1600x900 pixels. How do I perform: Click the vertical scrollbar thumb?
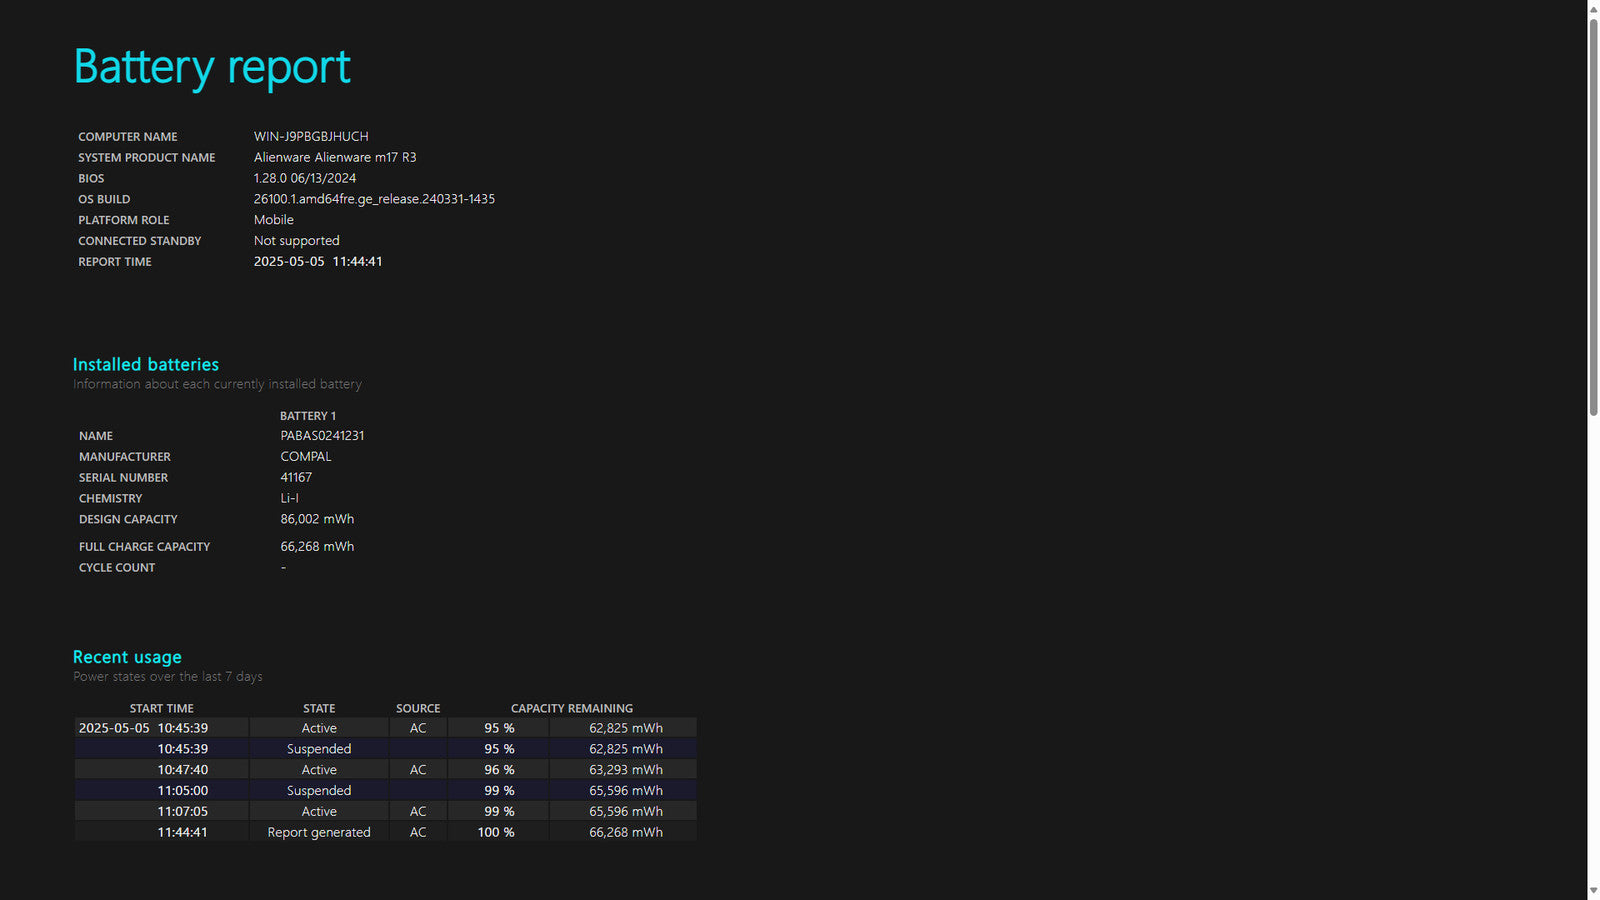(x=1593, y=215)
